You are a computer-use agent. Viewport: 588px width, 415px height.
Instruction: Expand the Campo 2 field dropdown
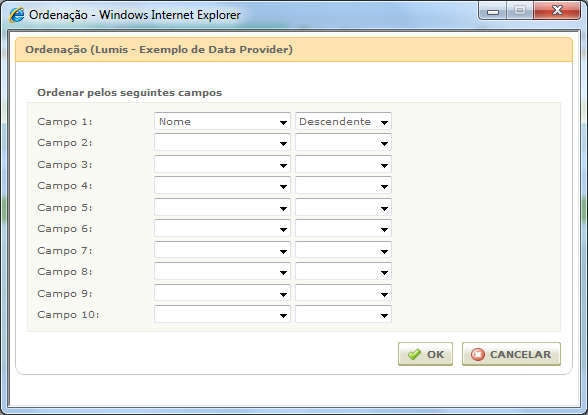click(x=222, y=142)
